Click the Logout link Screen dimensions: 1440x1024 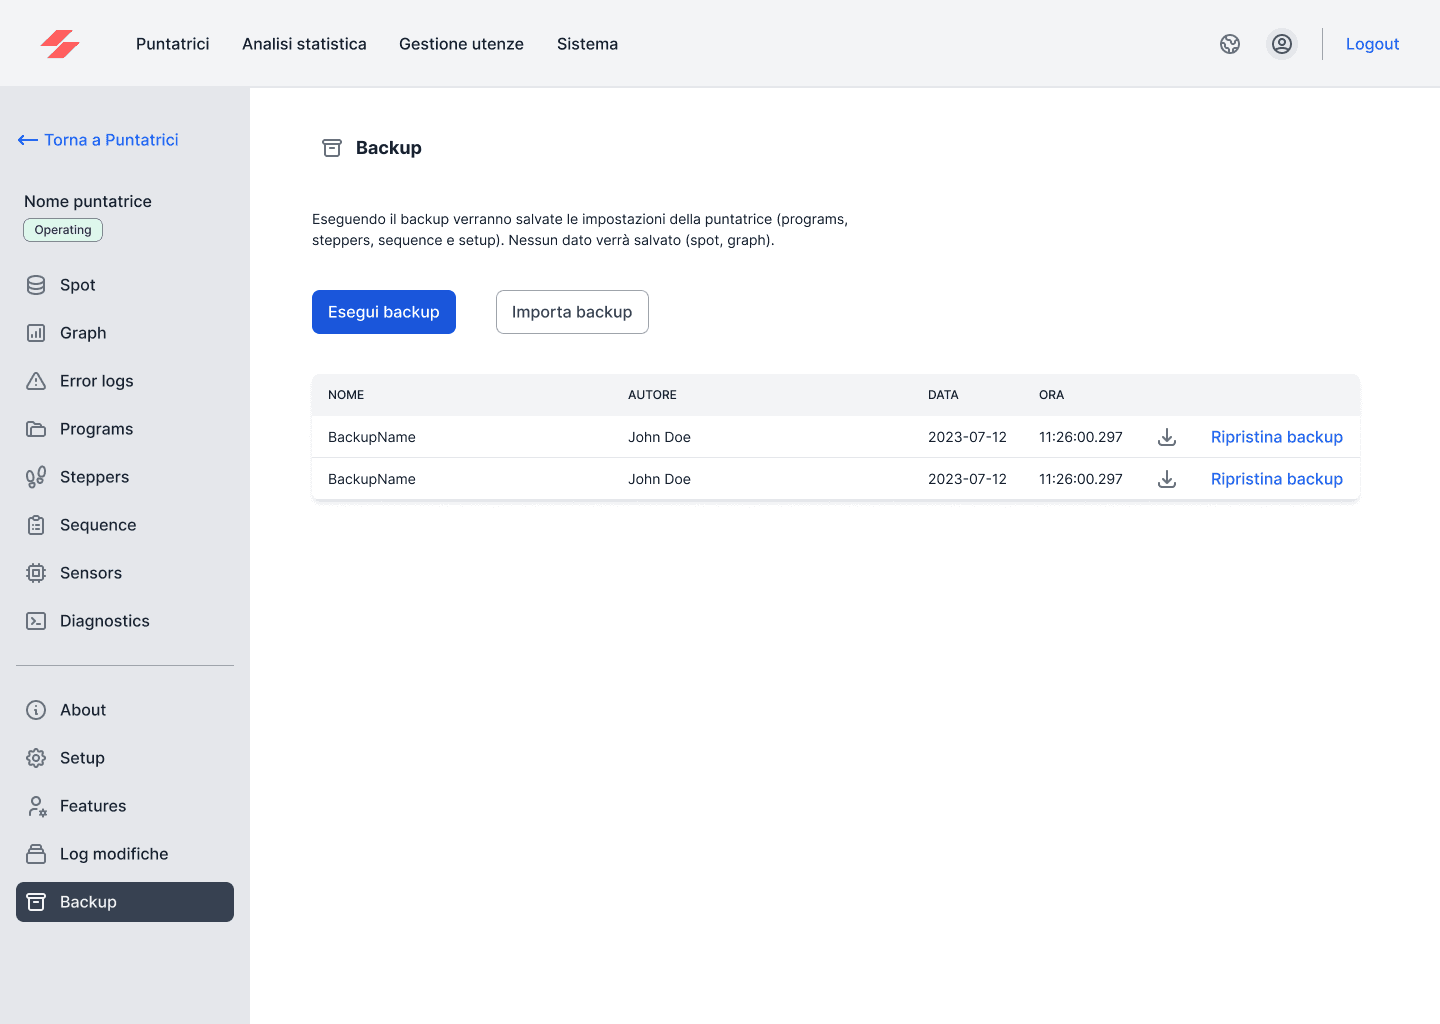tap(1372, 44)
